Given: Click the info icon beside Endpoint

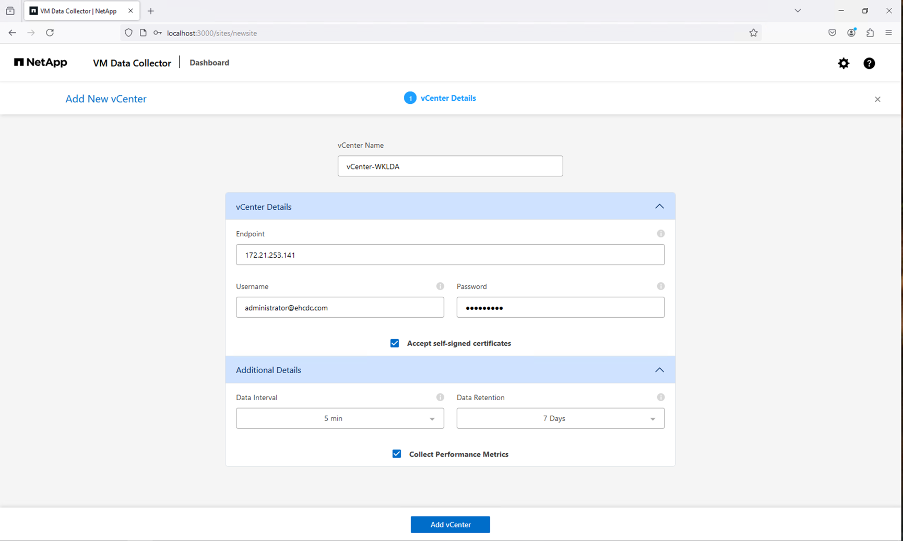Looking at the screenshot, I should (x=660, y=234).
